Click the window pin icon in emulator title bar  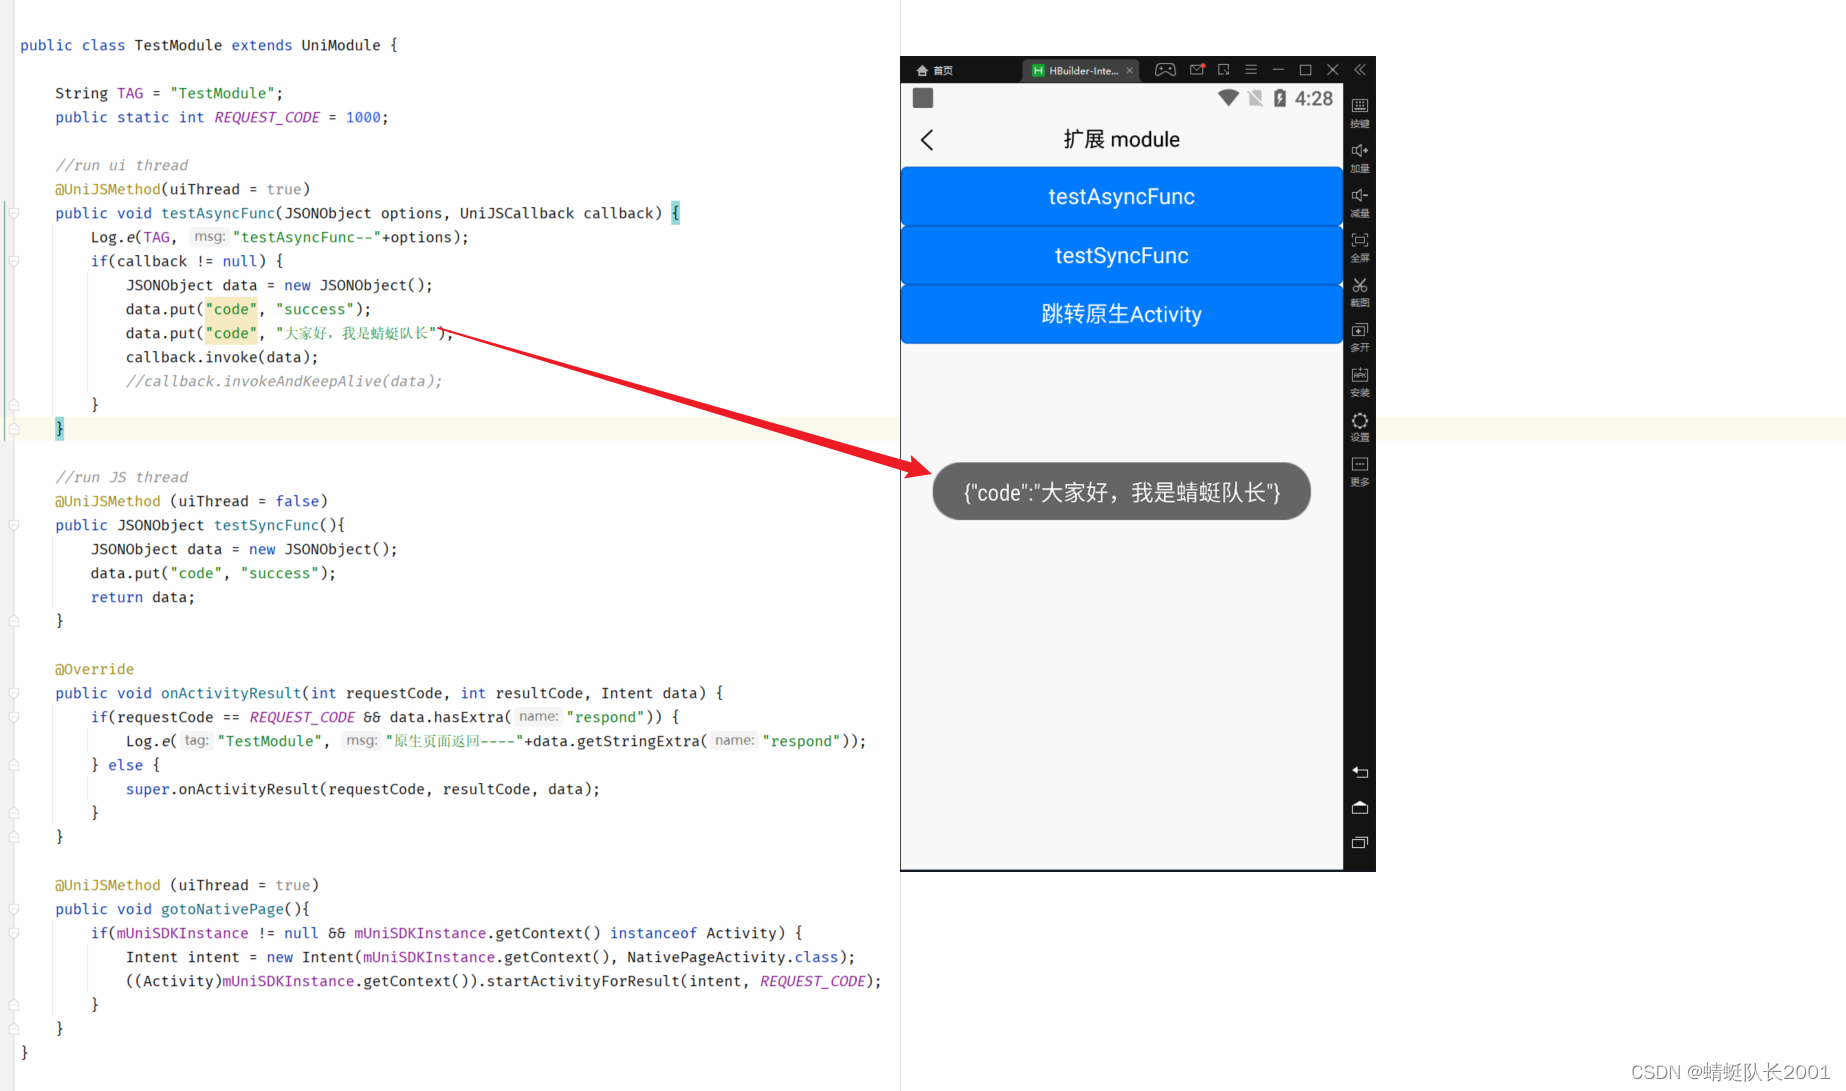pos(1223,70)
